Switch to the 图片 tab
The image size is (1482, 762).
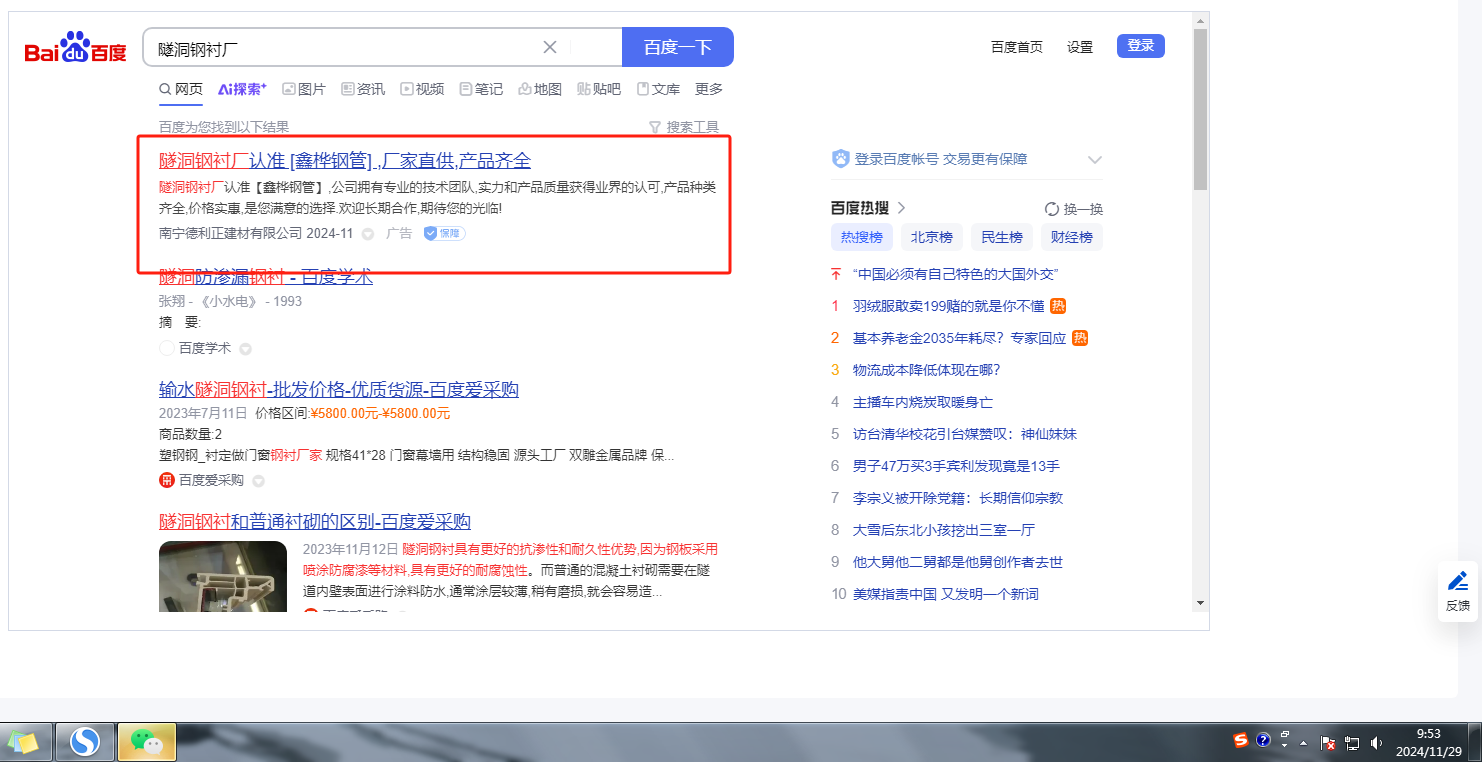click(x=304, y=89)
